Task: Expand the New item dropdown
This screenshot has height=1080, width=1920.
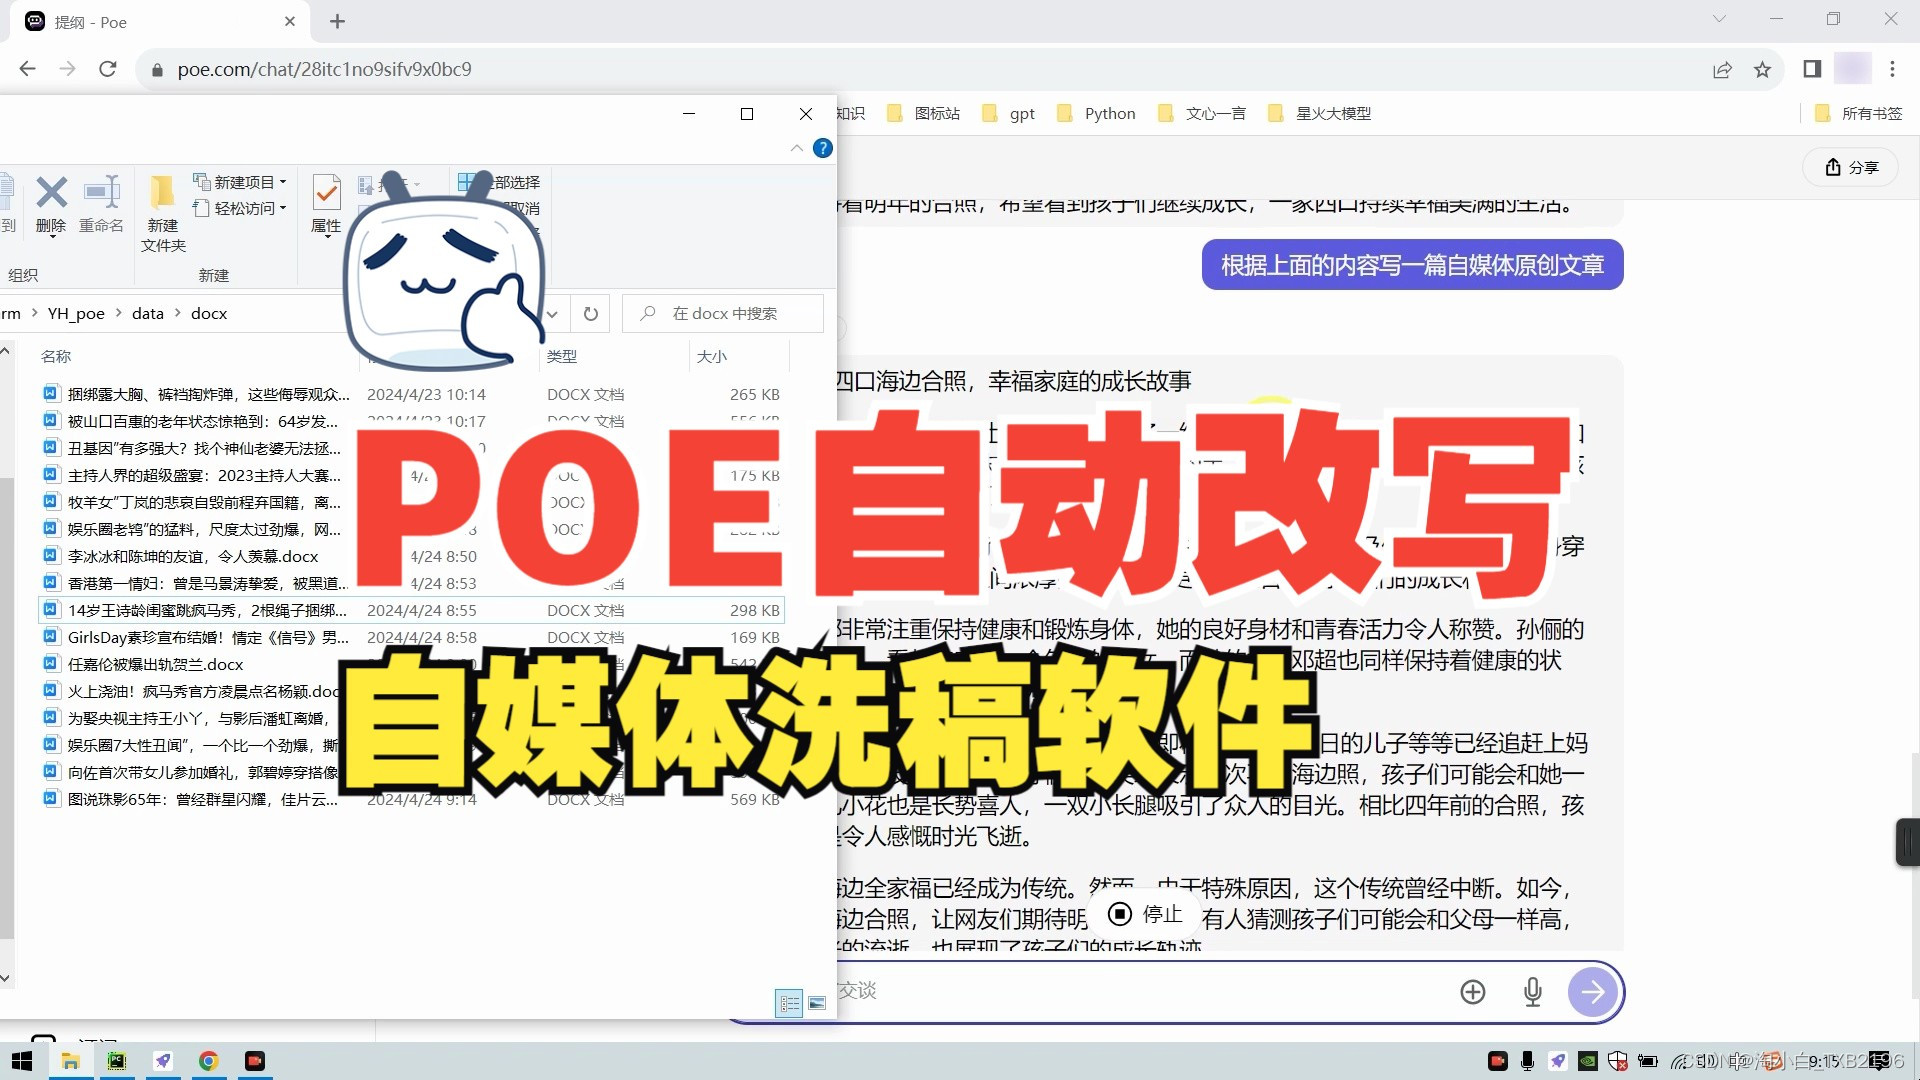Action: (240, 182)
